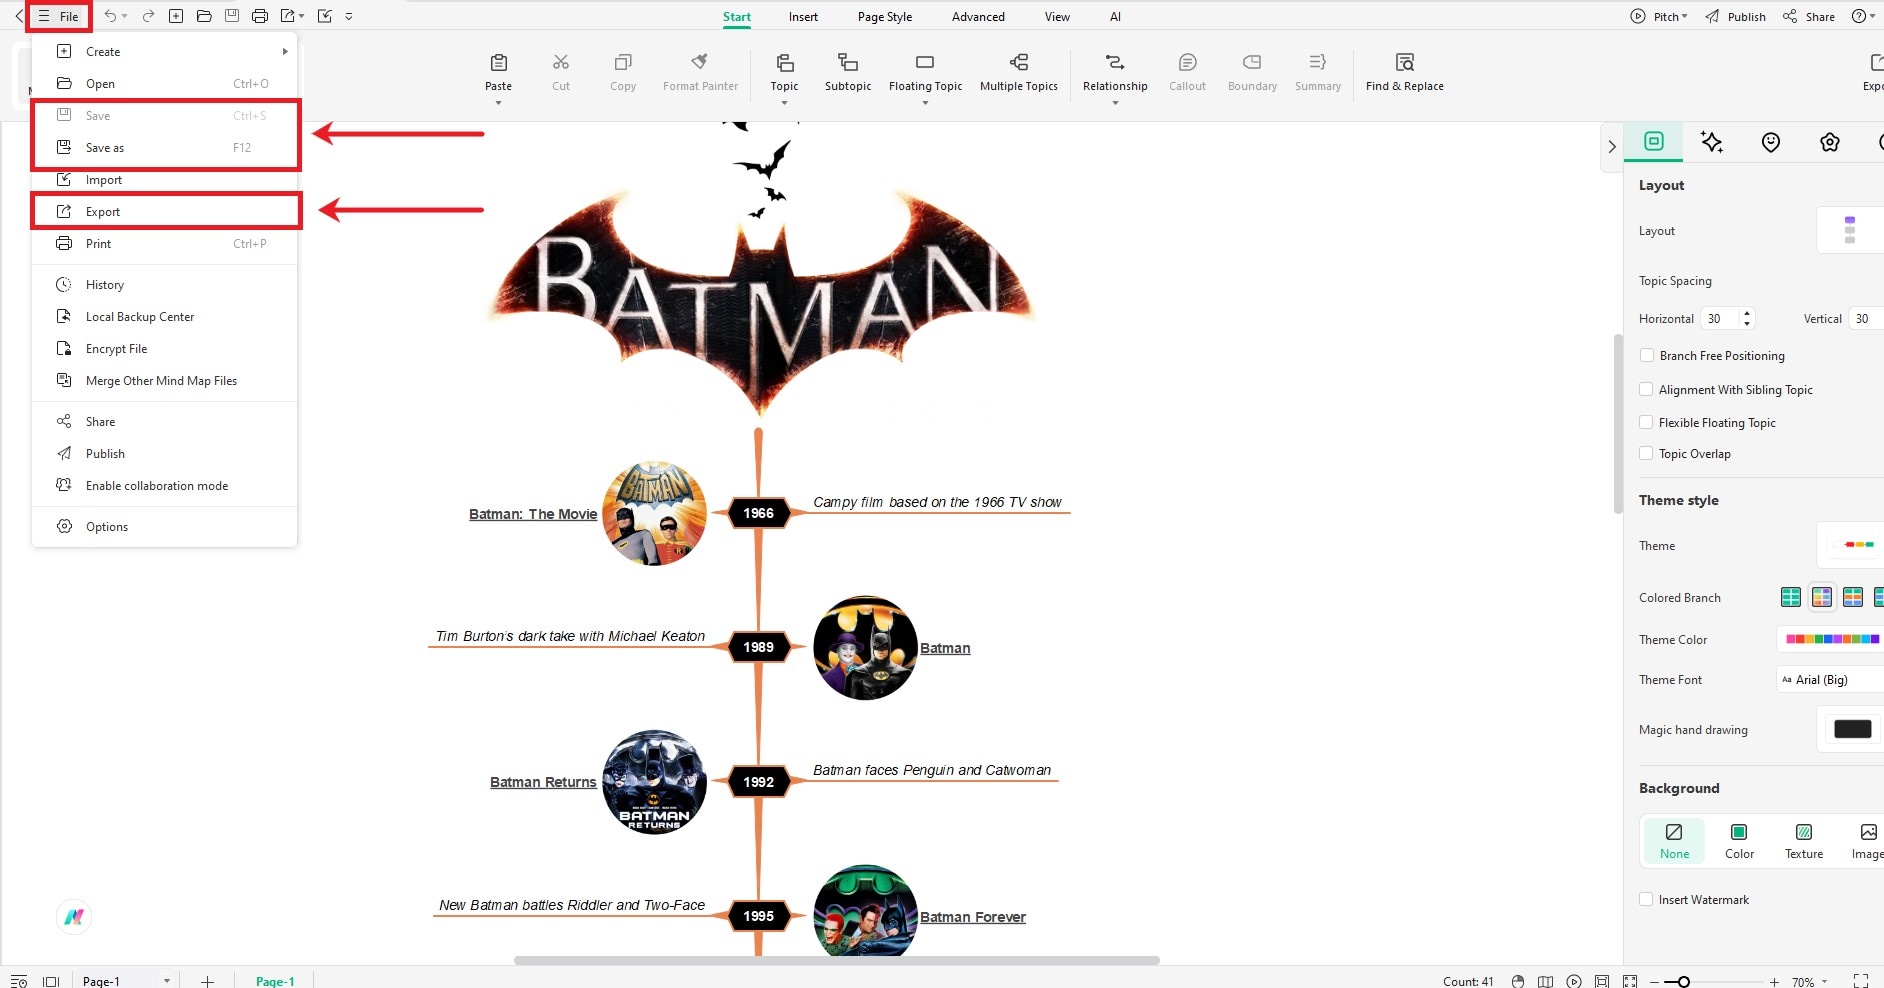Toggle Topic Overlap checkbox
Image resolution: width=1884 pixels, height=988 pixels.
coord(1646,453)
